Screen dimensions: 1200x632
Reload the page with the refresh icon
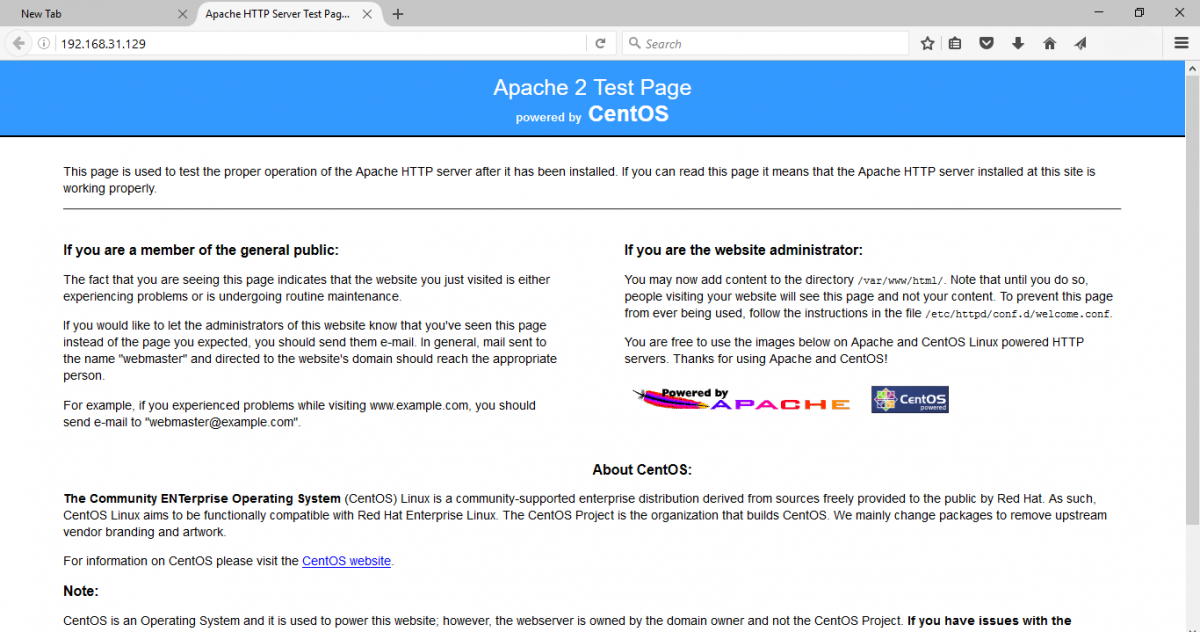point(600,44)
